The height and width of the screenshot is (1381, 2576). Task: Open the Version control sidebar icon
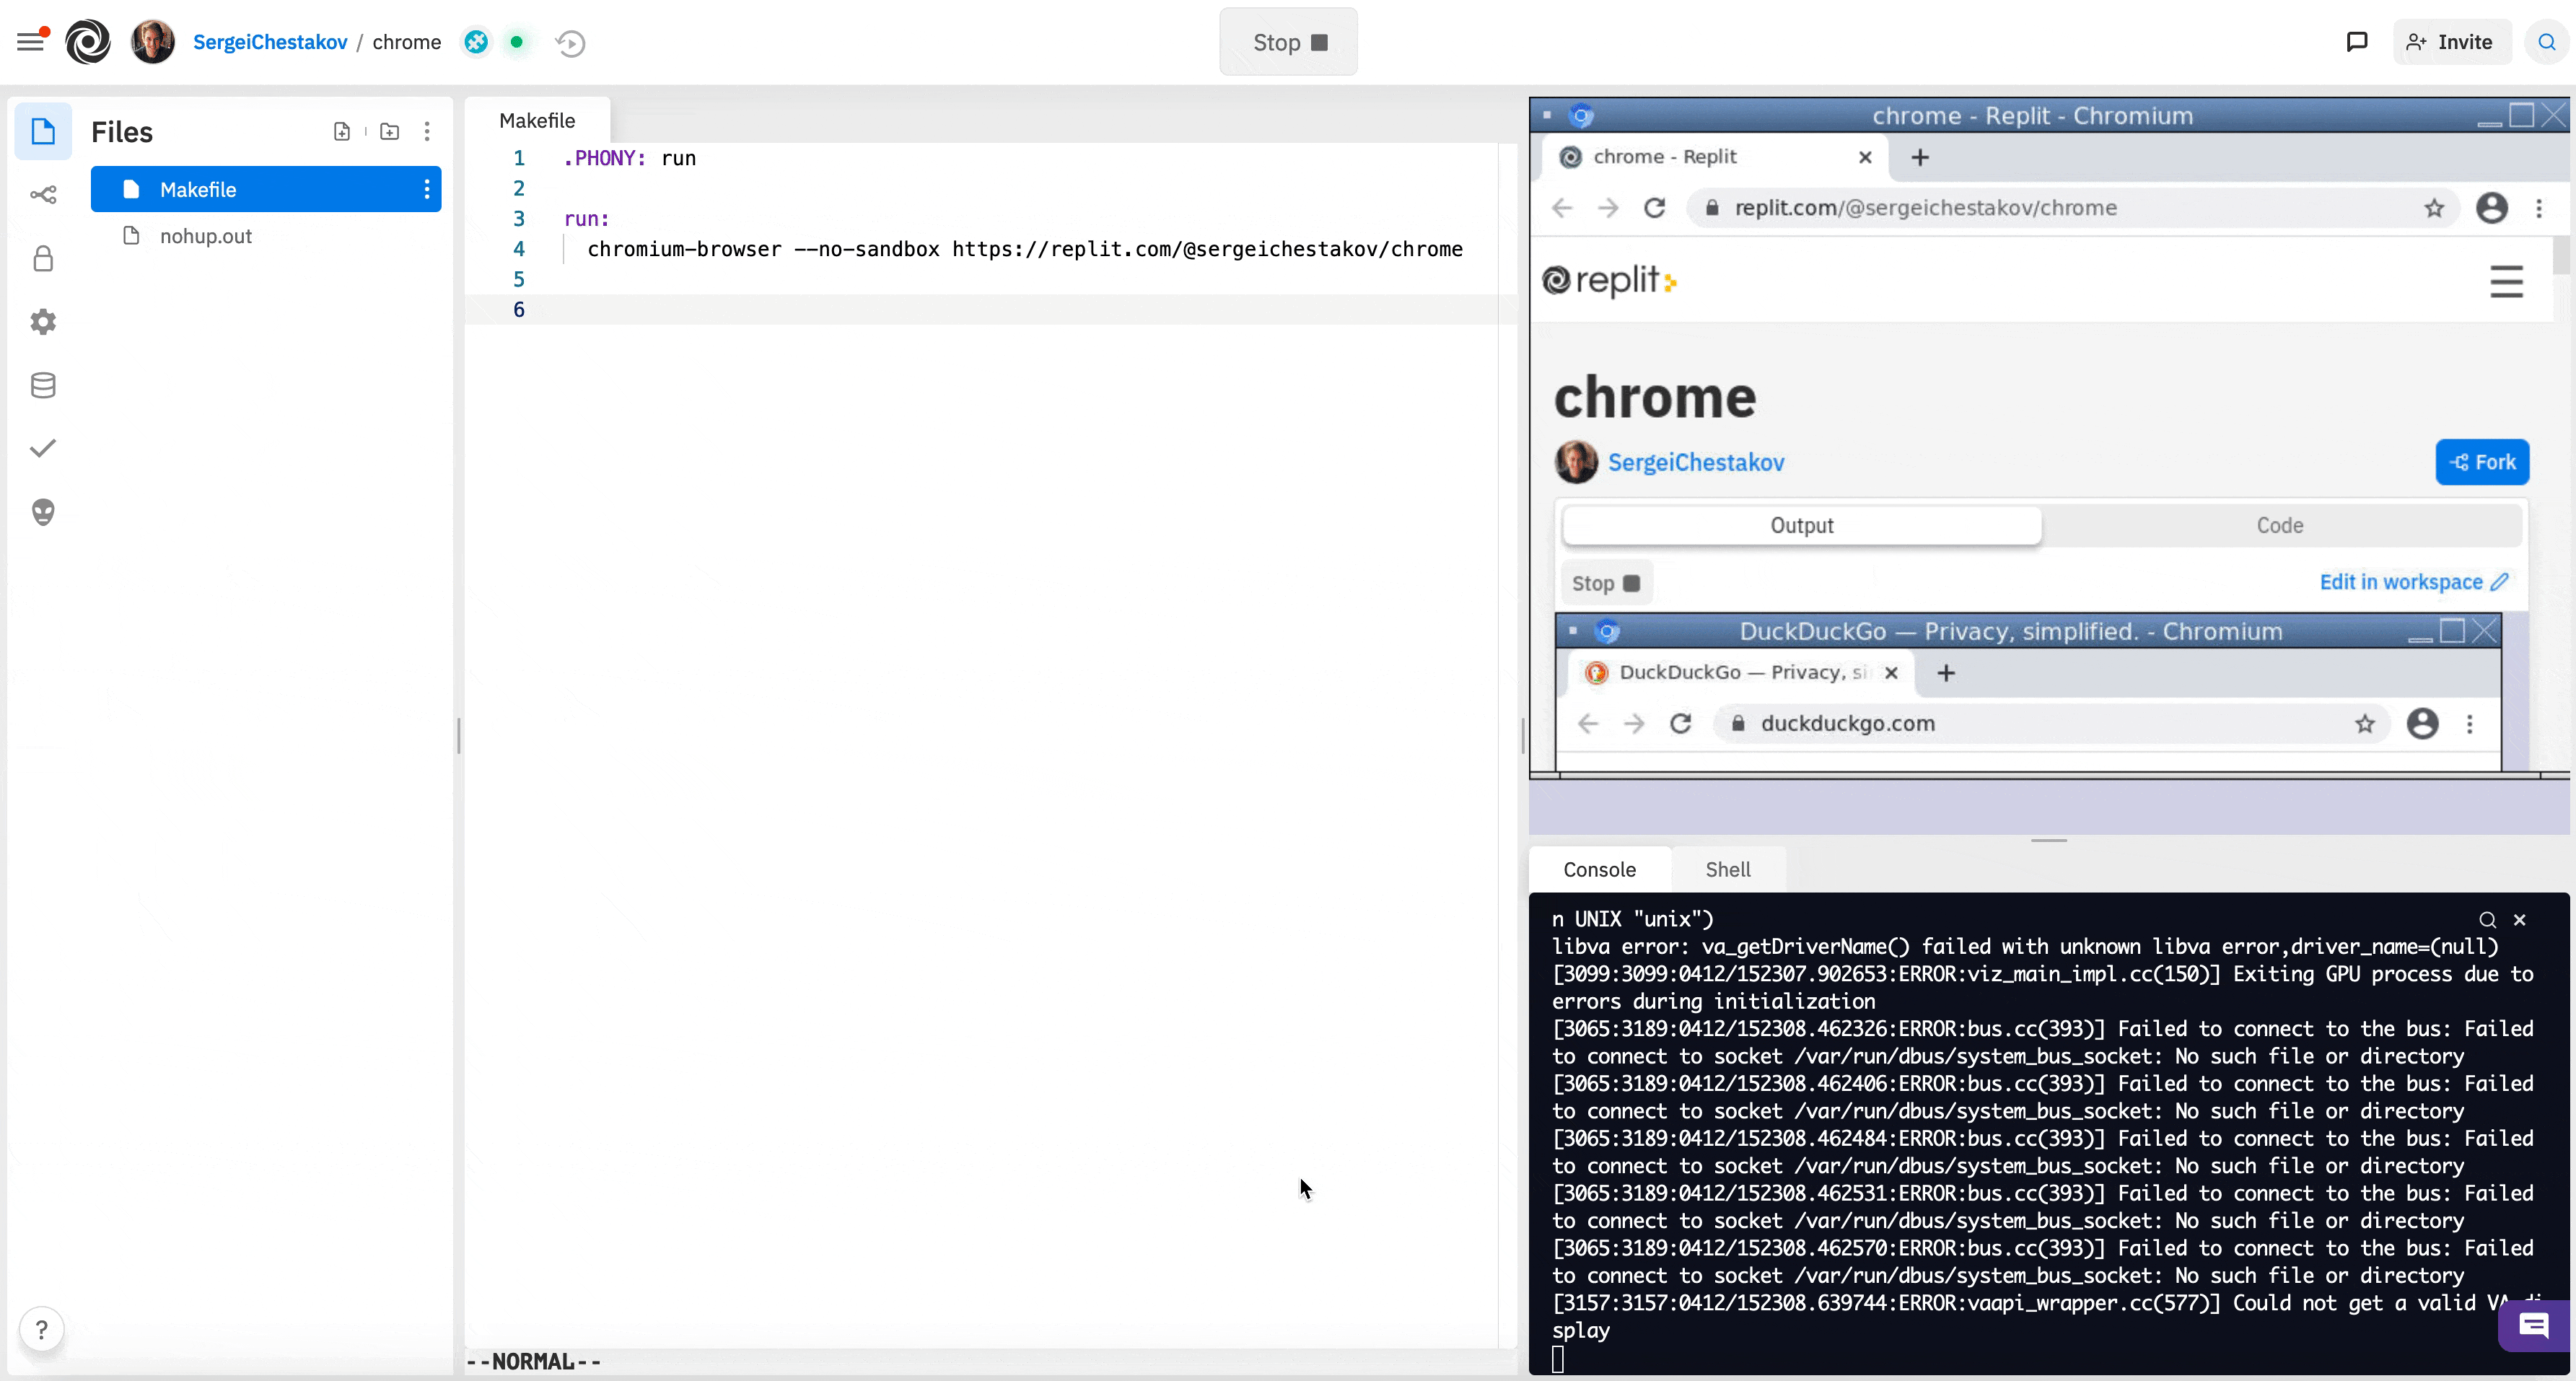(43, 195)
